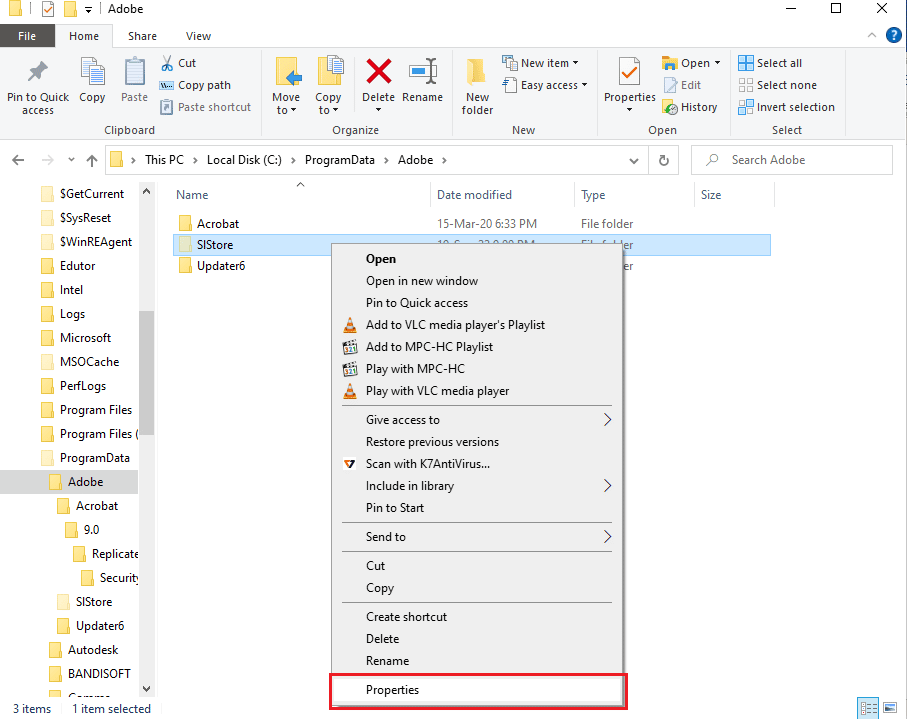Click the ribbon Properties checkmark icon
The height and width of the screenshot is (719, 907).
point(629,72)
